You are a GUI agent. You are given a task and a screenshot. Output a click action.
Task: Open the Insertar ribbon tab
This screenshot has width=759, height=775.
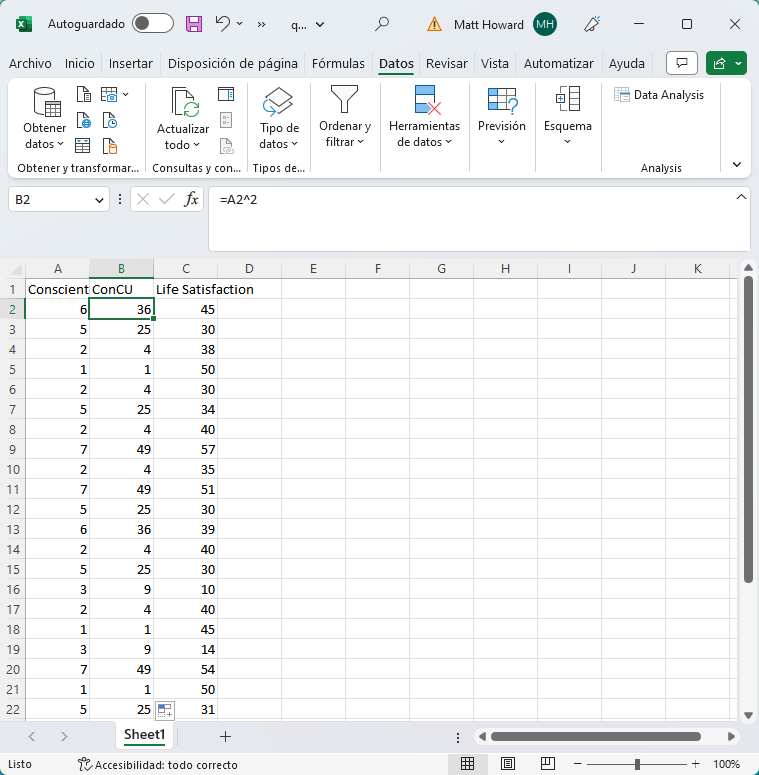point(131,63)
